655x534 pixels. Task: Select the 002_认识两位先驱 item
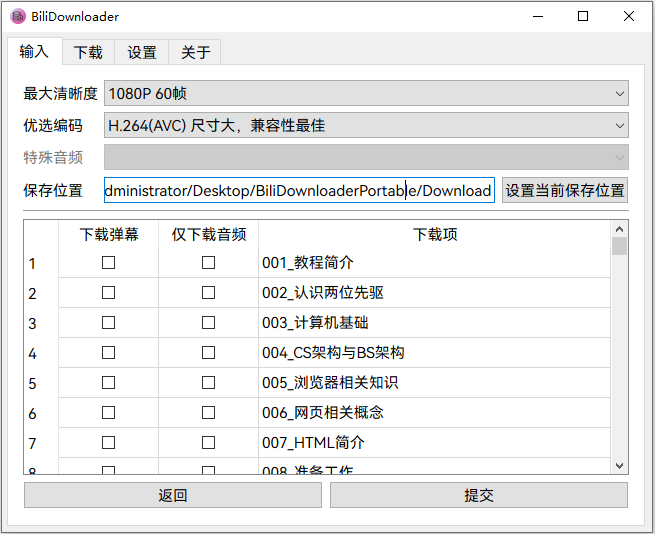pos(434,292)
